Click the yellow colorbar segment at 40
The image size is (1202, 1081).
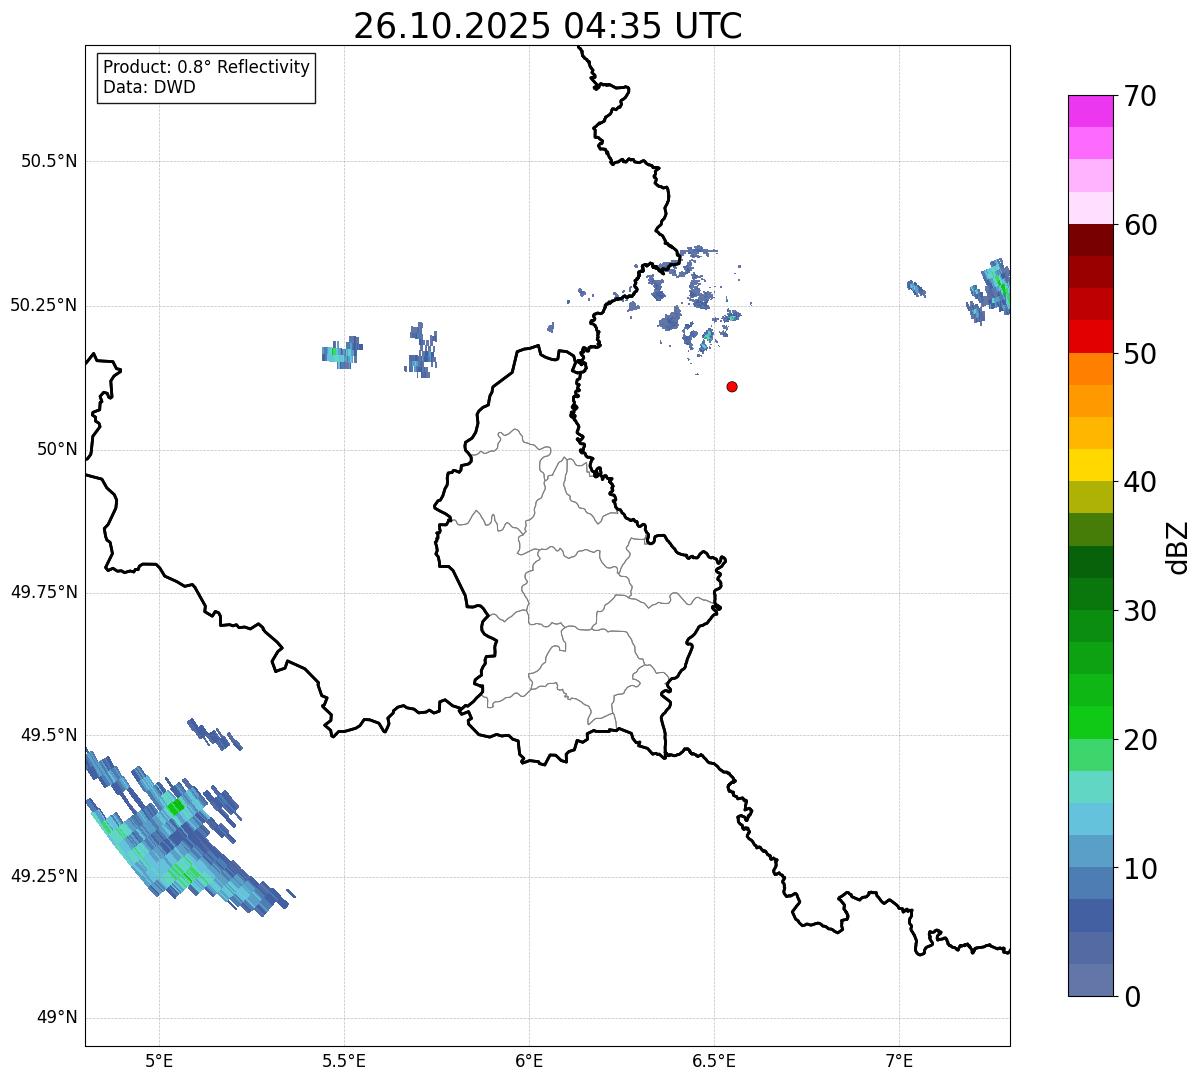[1090, 465]
